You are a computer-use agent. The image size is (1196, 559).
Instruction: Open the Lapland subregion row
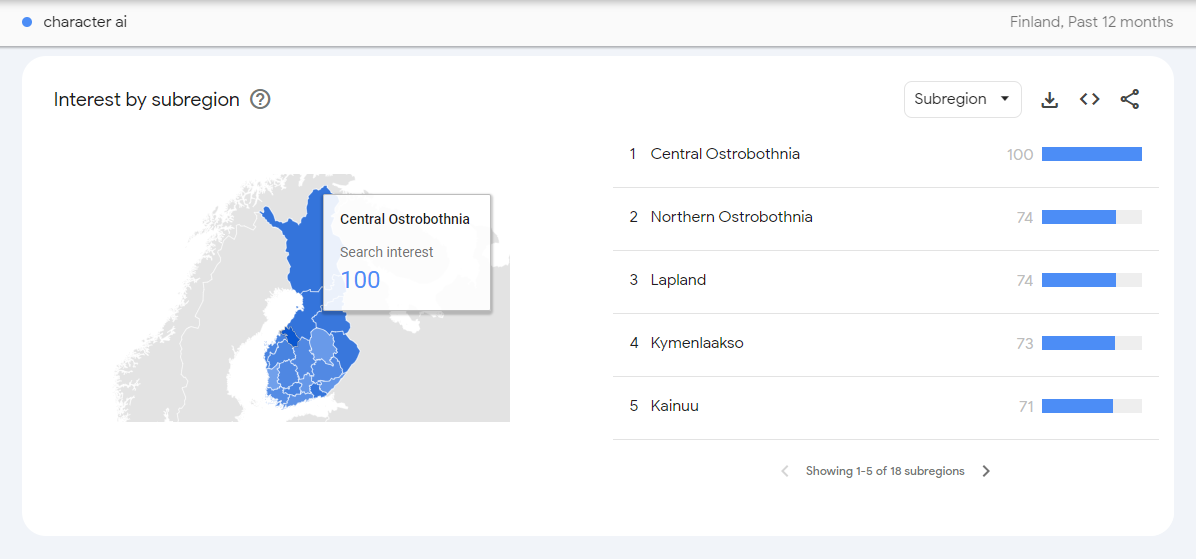pos(678,280)
